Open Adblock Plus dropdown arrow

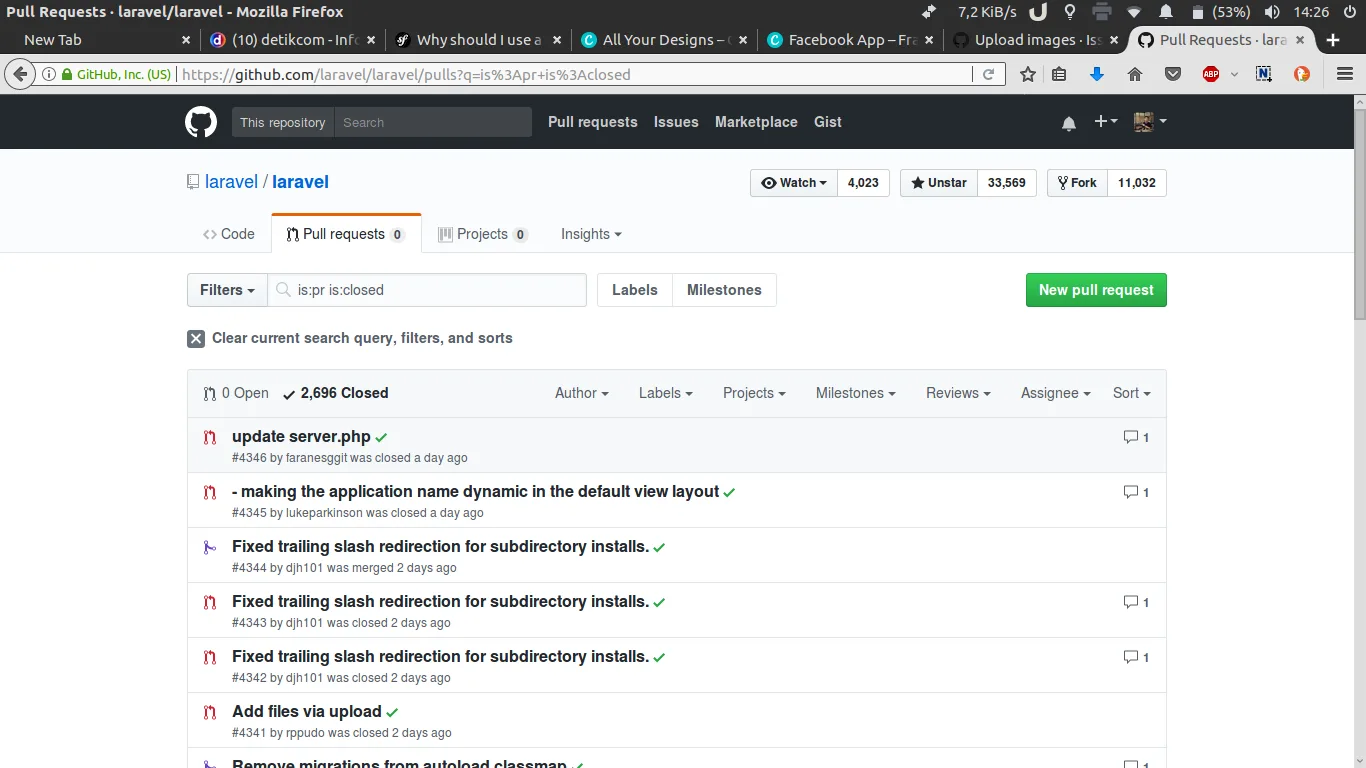click(1234, 74)
